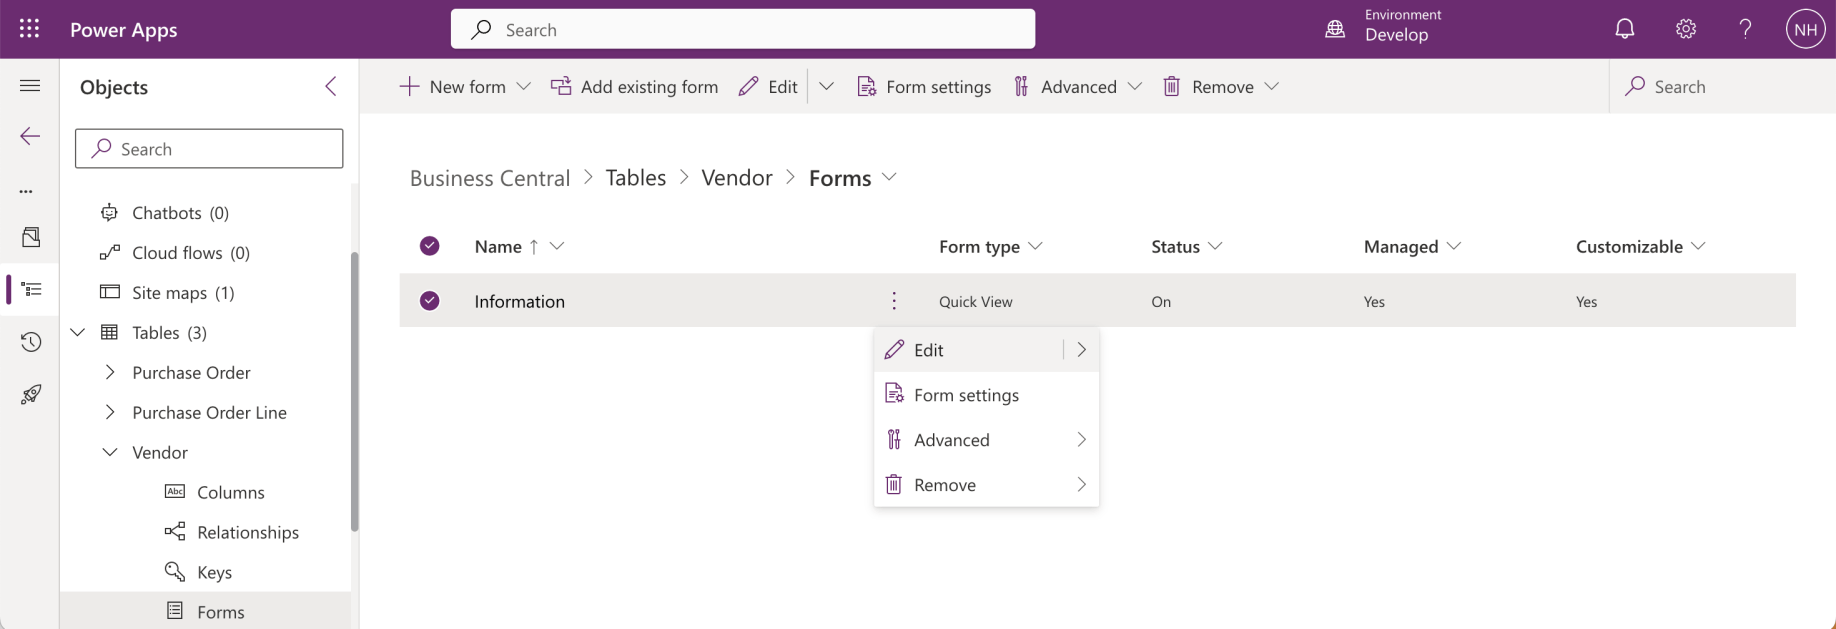Click the Objects panel vertical scrollbar
This screenshot has width=1836, height=629.
click(x=354, y=390)
